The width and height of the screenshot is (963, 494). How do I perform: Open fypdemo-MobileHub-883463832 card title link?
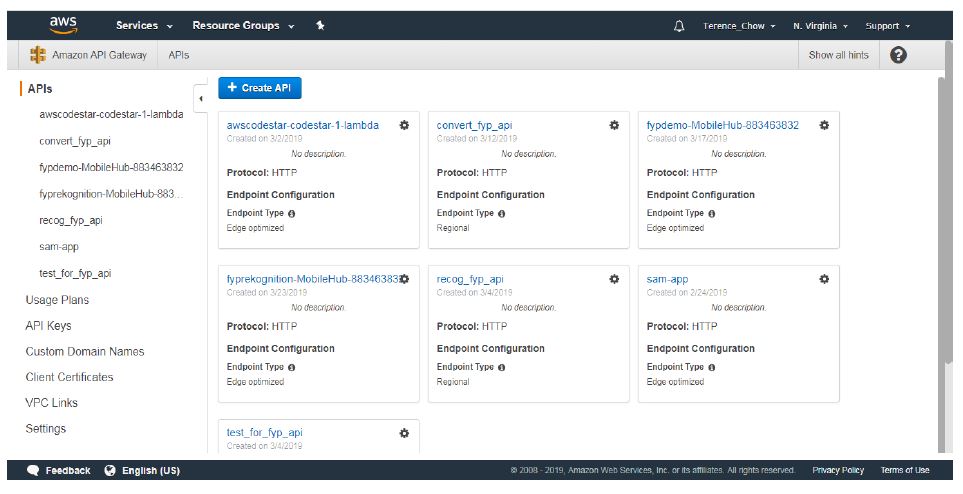(723, 125)
